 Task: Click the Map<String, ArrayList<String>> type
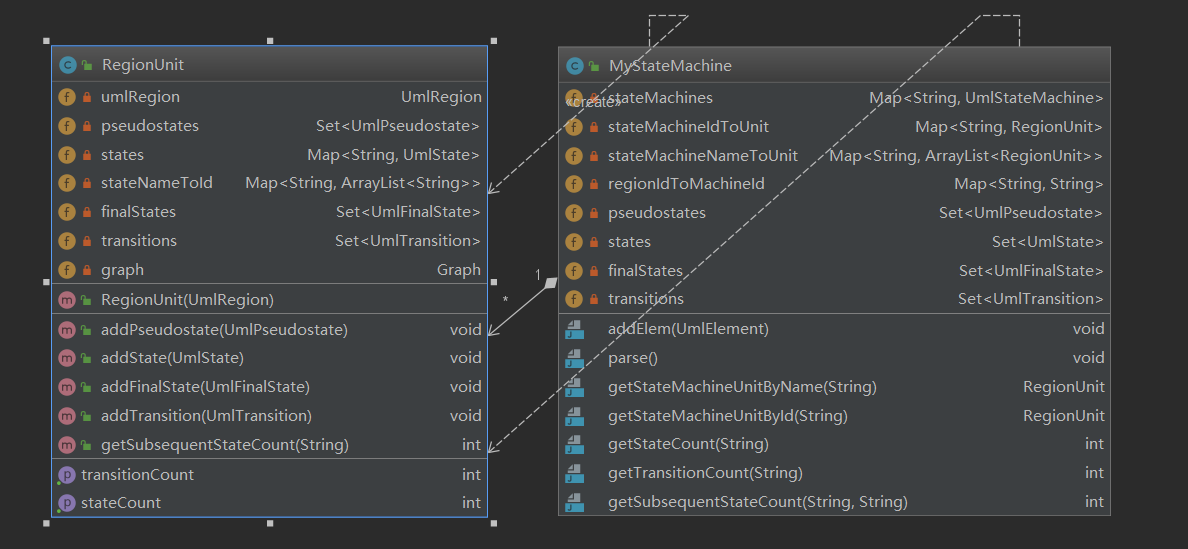click(x=363, y=183)
